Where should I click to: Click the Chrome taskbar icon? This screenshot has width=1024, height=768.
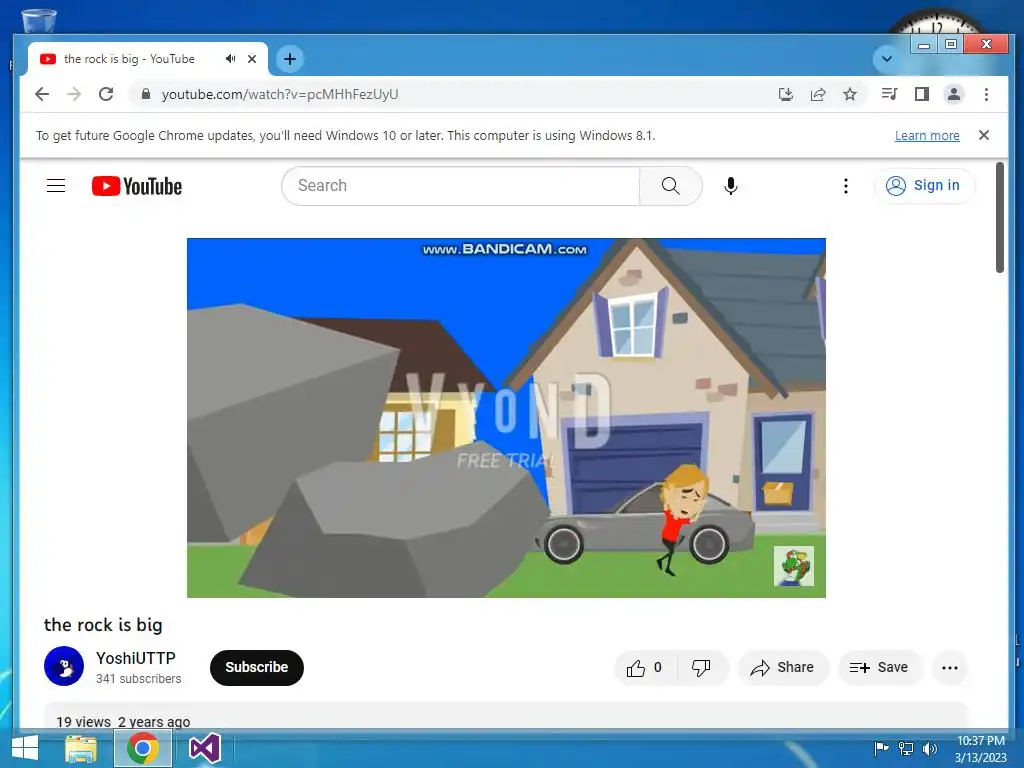tap(143, 748)
